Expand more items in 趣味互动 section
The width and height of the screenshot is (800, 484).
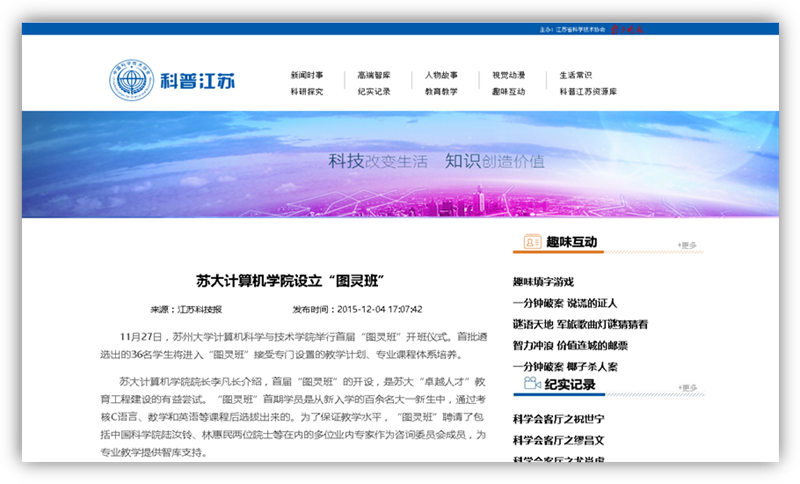tap(688, 244)
